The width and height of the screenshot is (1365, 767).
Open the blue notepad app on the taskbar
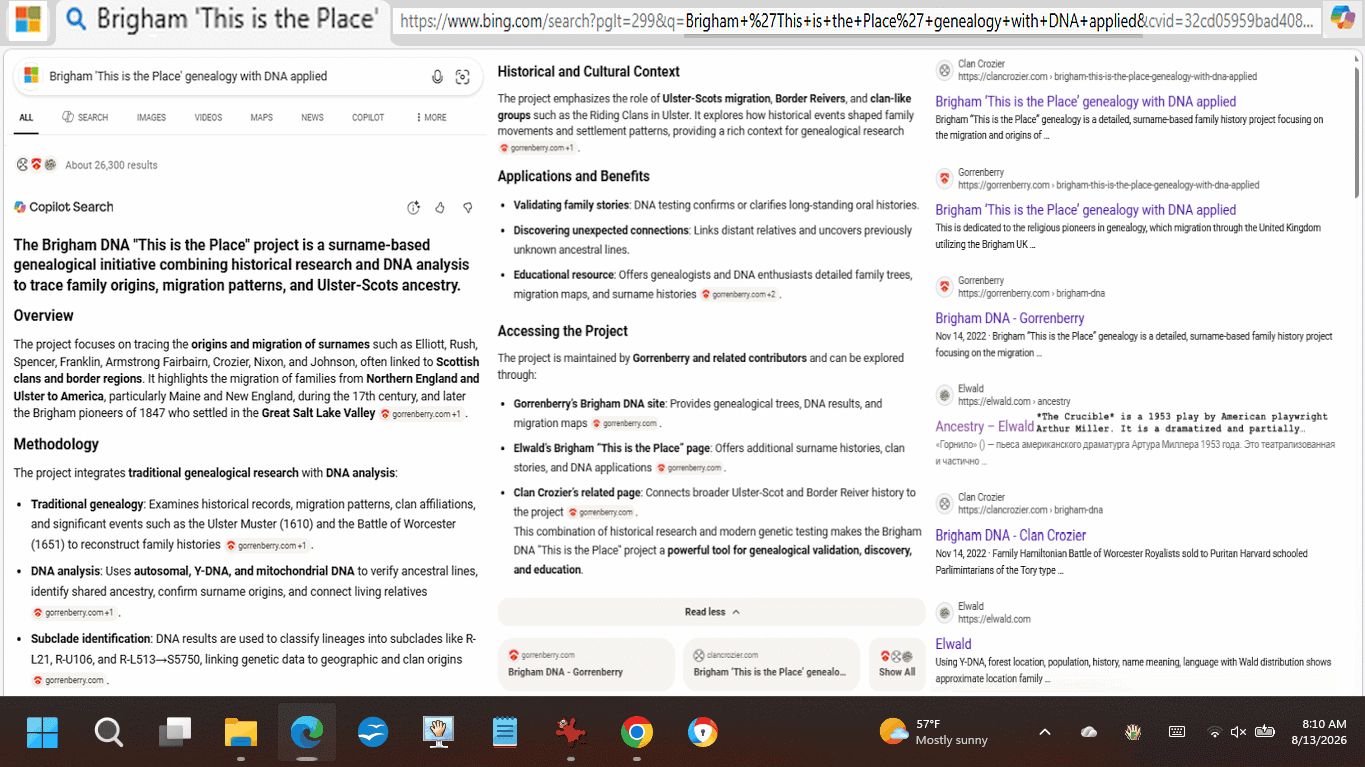pyautogui.click(x=505, y=733)
